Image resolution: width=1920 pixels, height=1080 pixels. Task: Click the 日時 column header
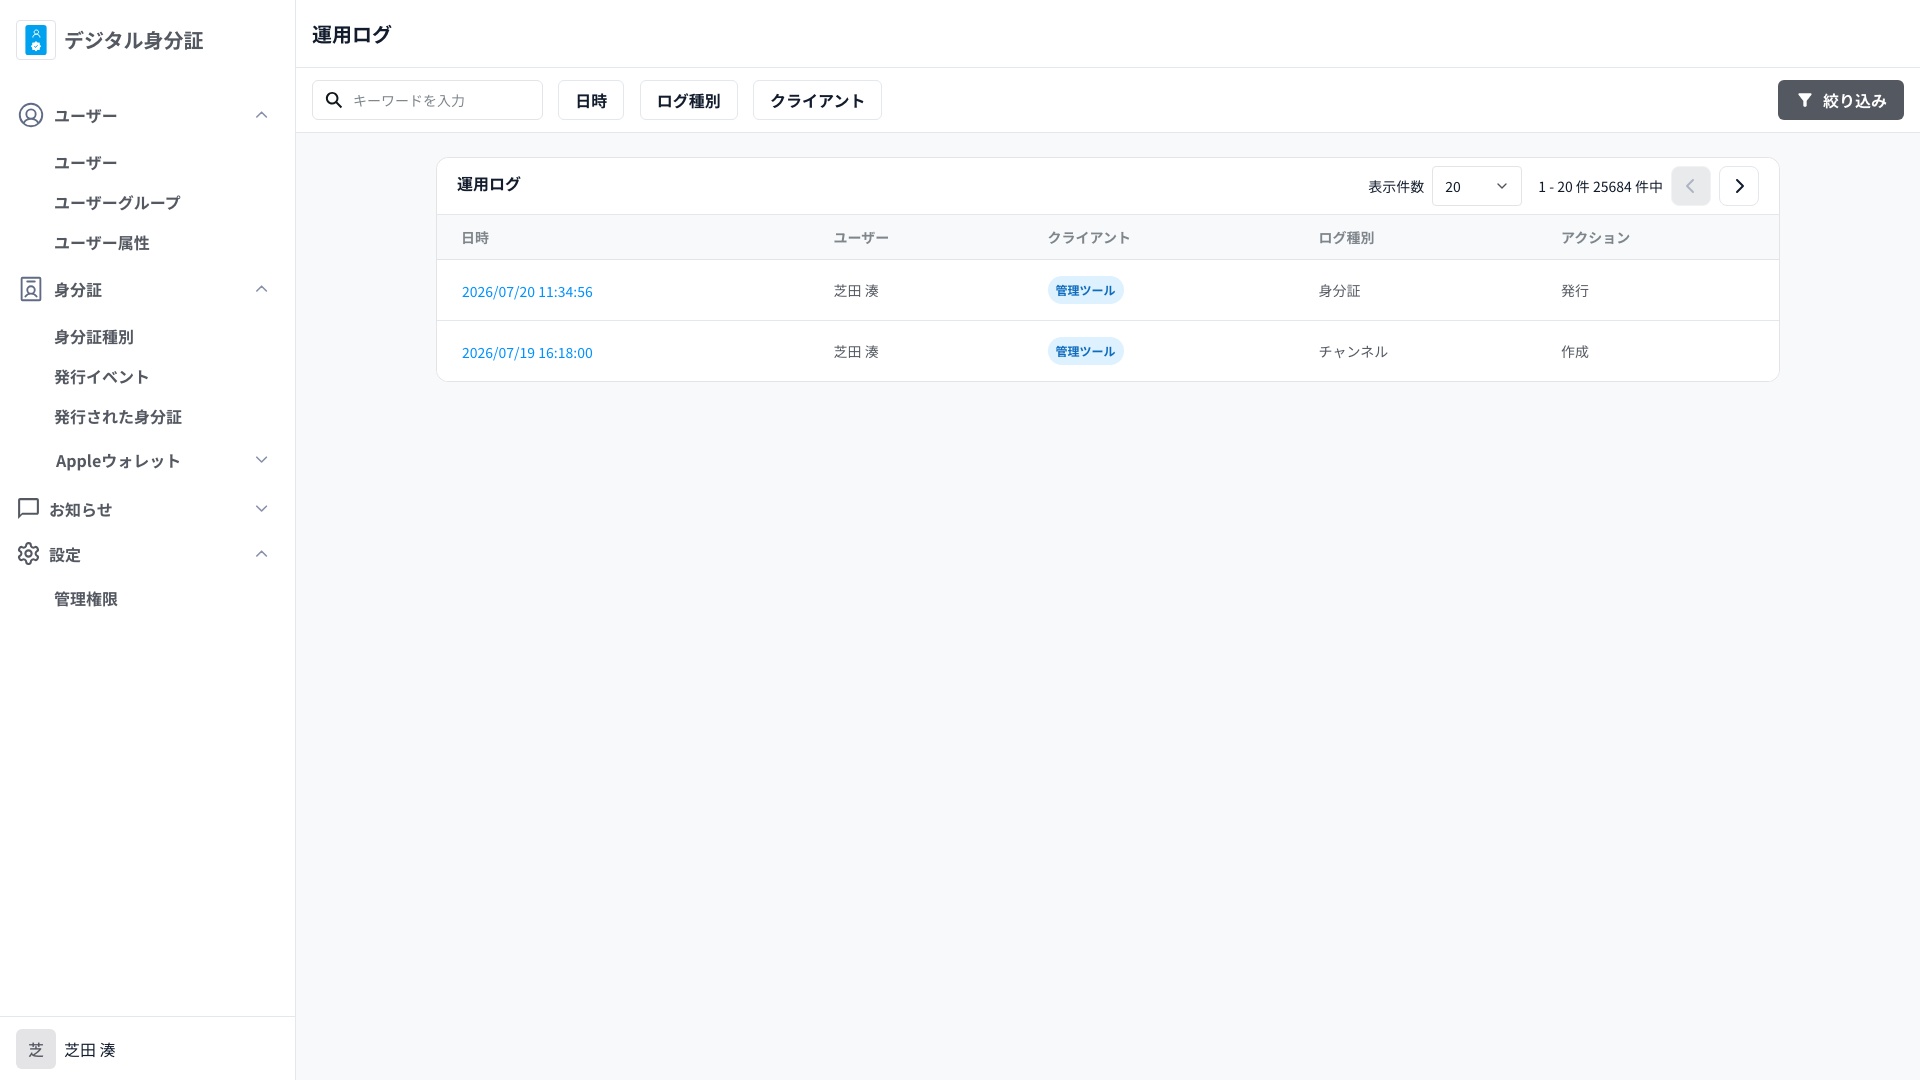point(475,238)
